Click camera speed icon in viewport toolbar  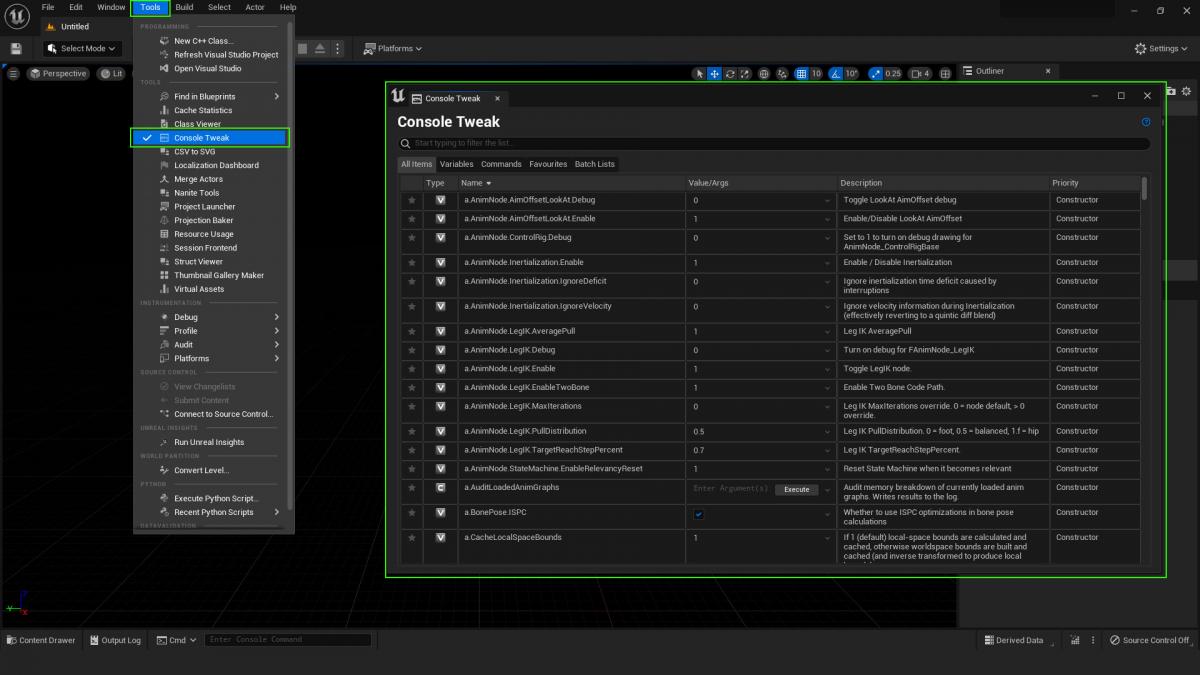coord(914,74)
